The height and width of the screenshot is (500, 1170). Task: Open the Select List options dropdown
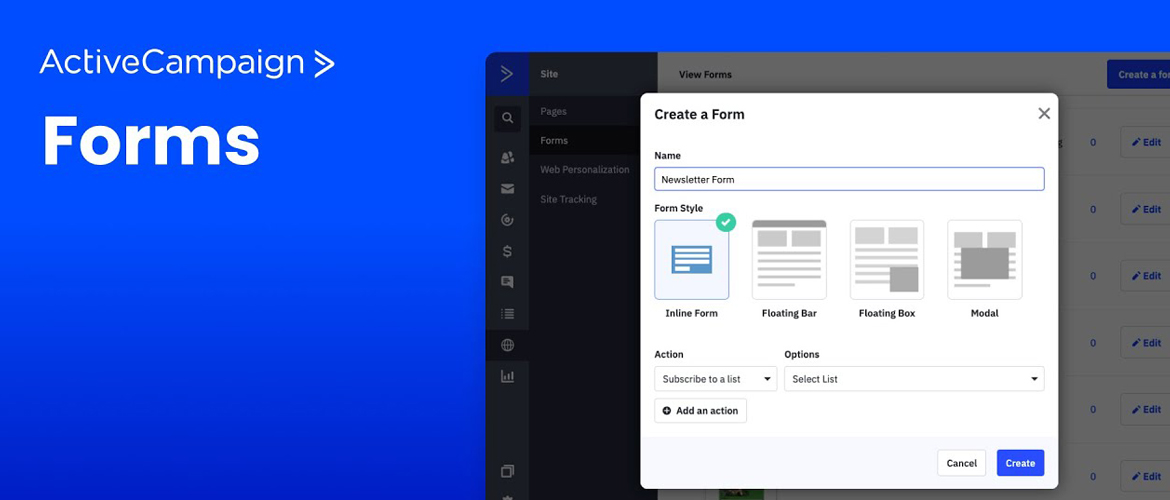point(914,378)
